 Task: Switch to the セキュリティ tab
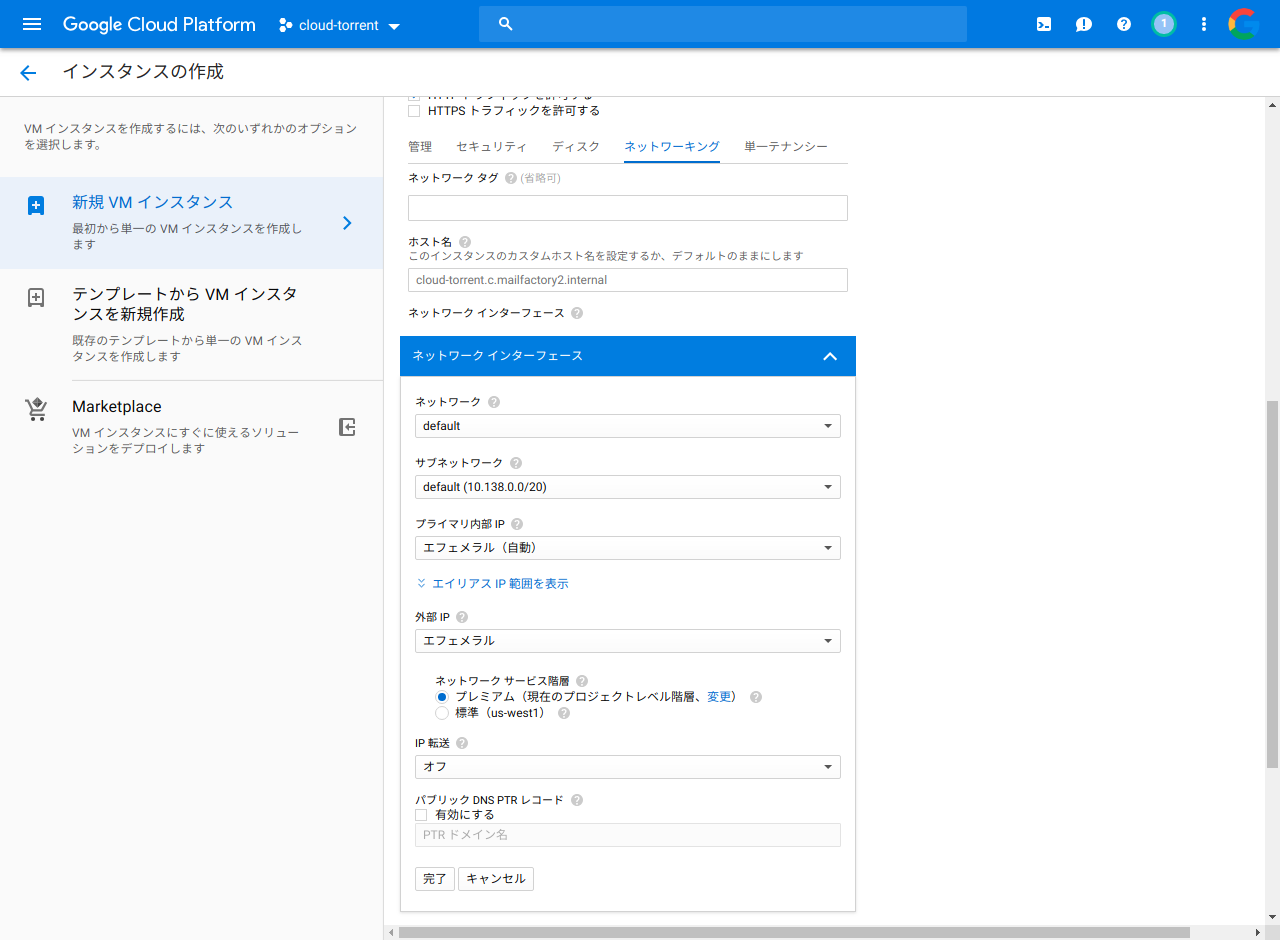(x=492, y=147)
